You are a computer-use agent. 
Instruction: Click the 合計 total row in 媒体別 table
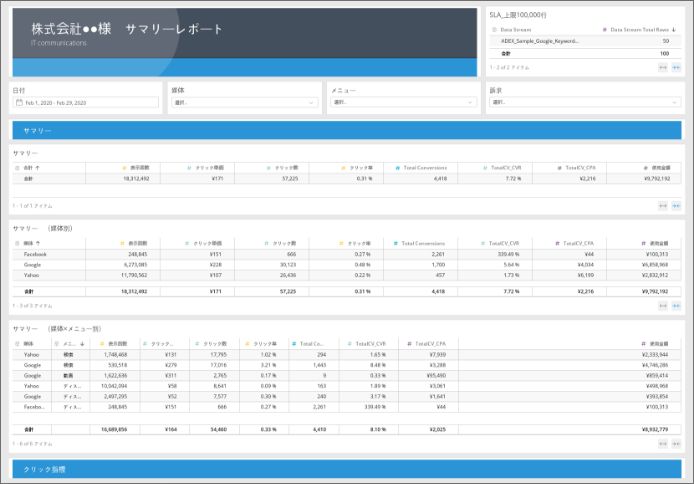tap(347, 292)
